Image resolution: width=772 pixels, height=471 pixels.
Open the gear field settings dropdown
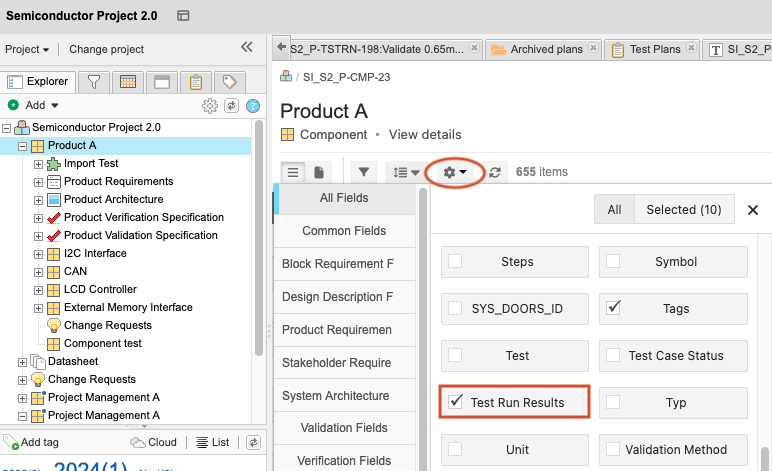[455, 172]
